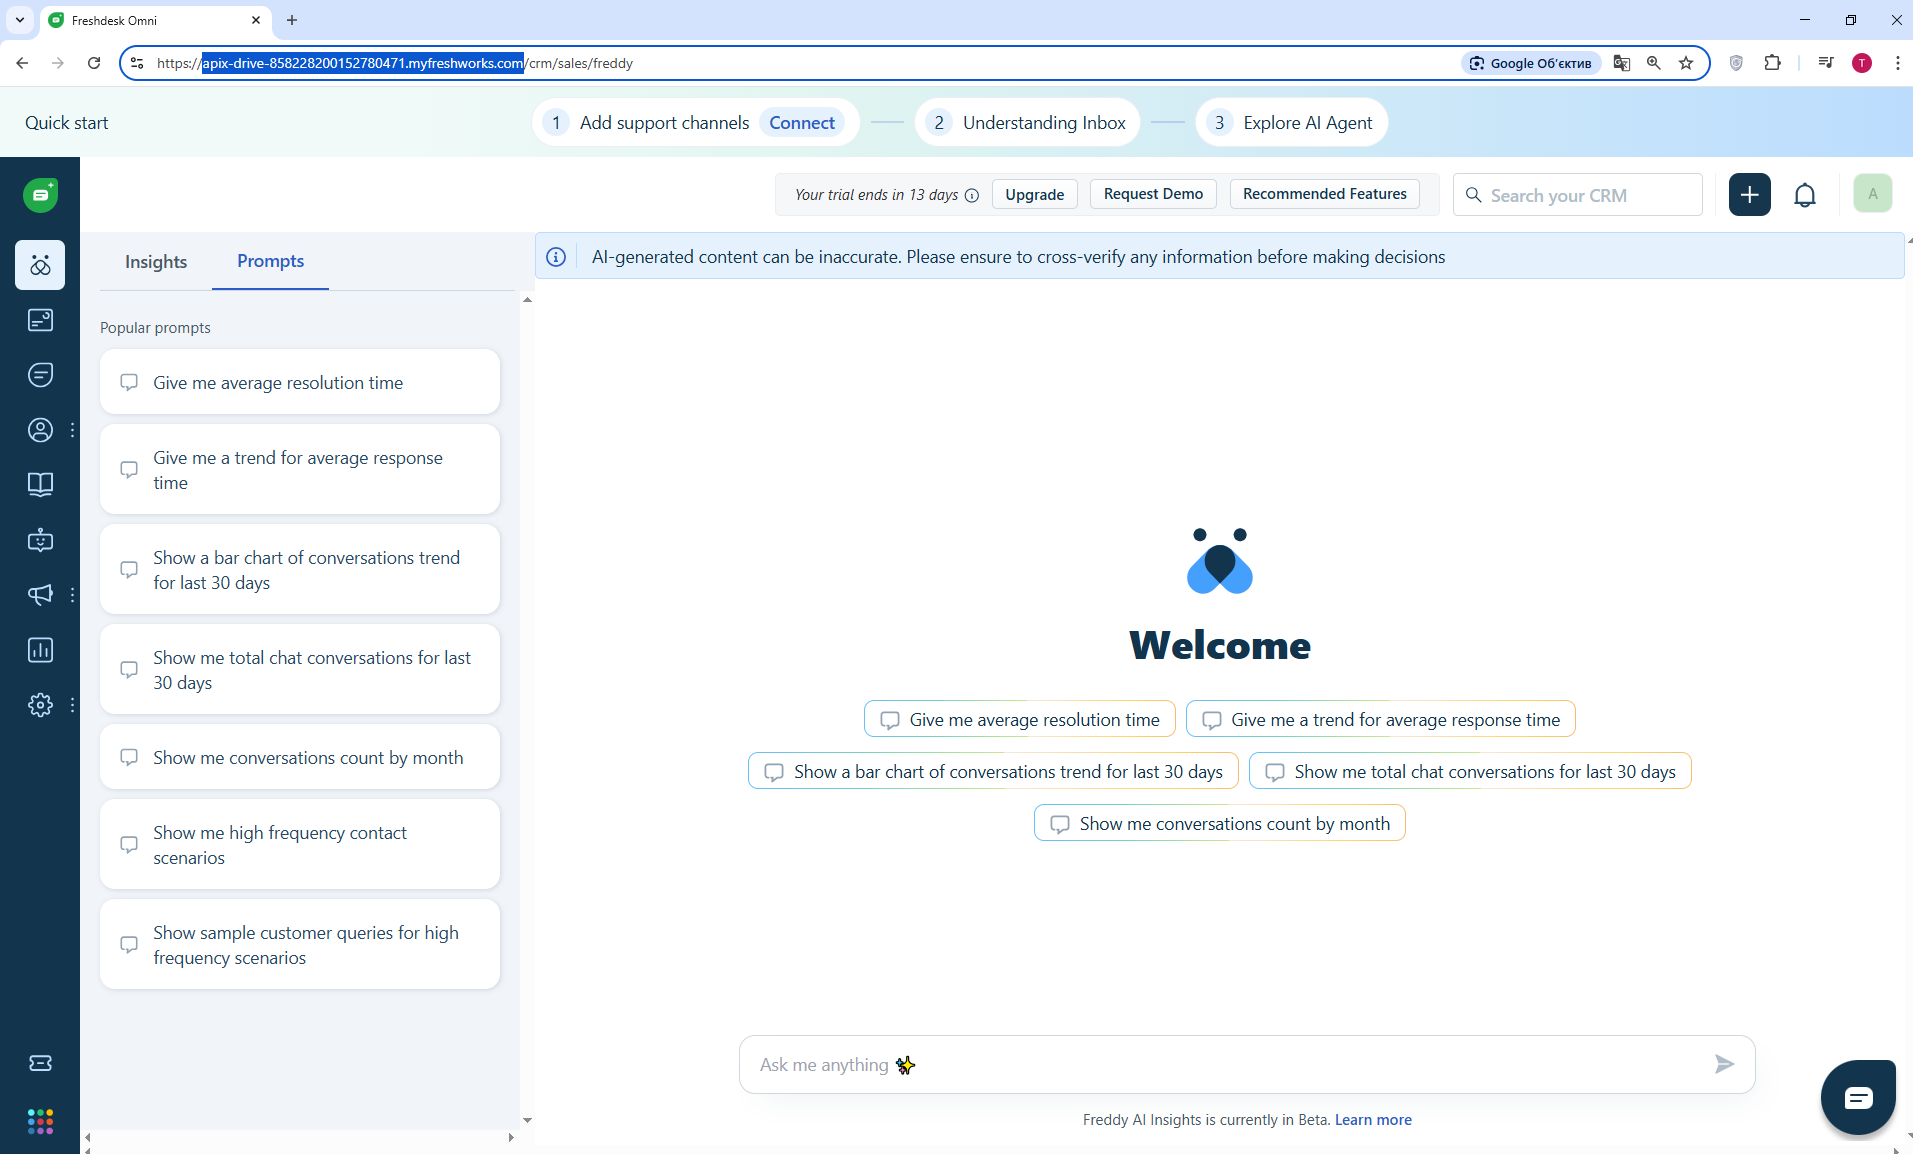
Task: Open the knowledge base book icon
Action: click(40, 485)
